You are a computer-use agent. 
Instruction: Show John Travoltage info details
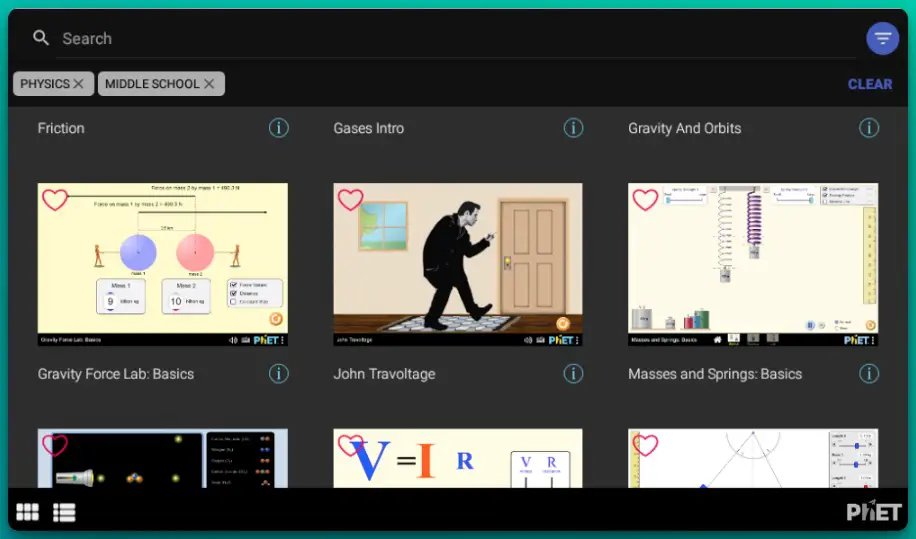573,374
